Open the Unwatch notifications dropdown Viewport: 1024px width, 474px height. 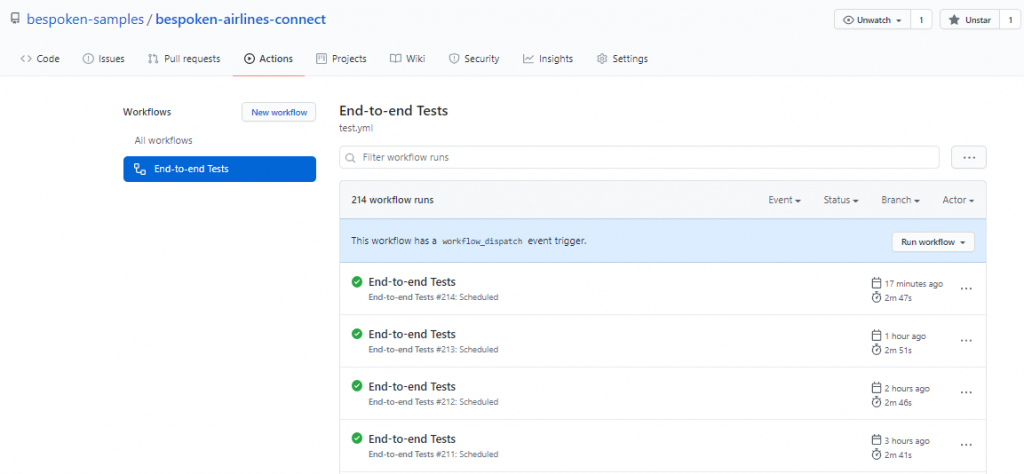click(872, 20)
